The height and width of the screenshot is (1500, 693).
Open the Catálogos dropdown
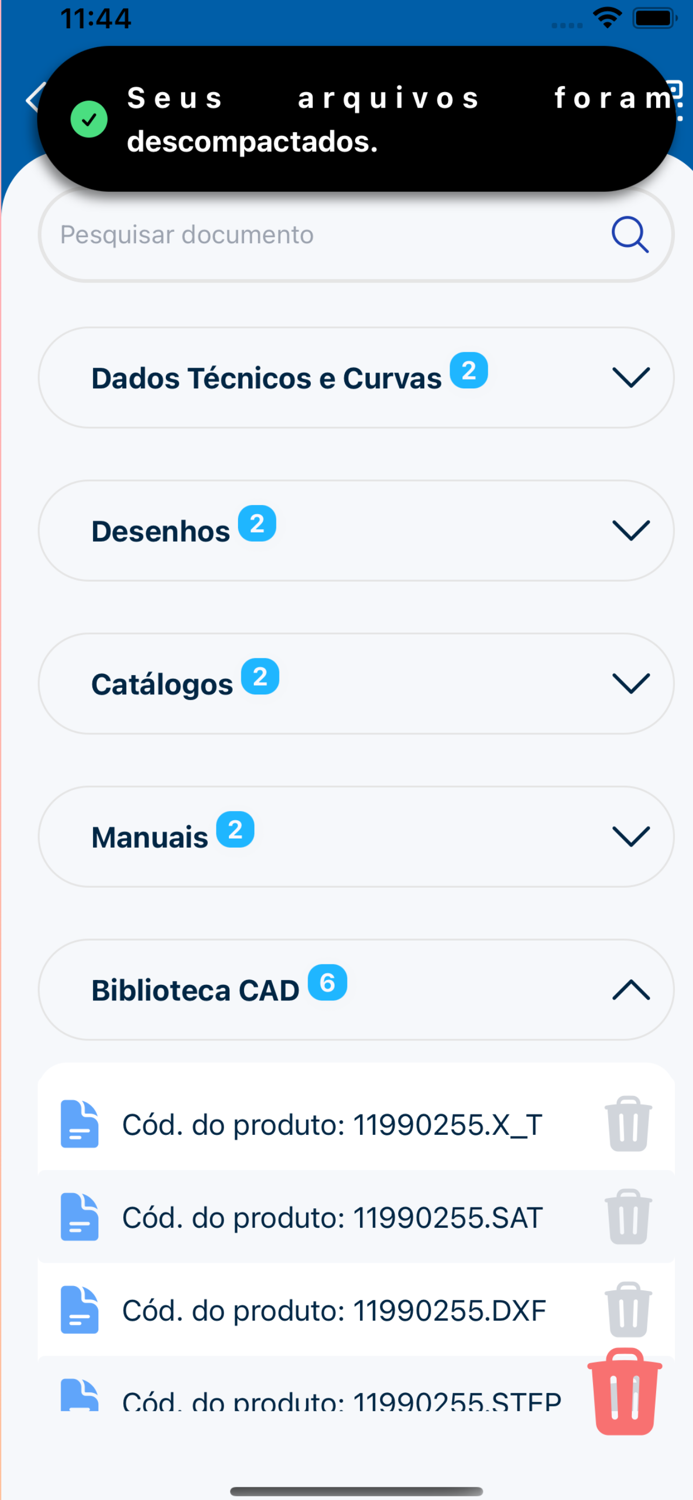630,683
